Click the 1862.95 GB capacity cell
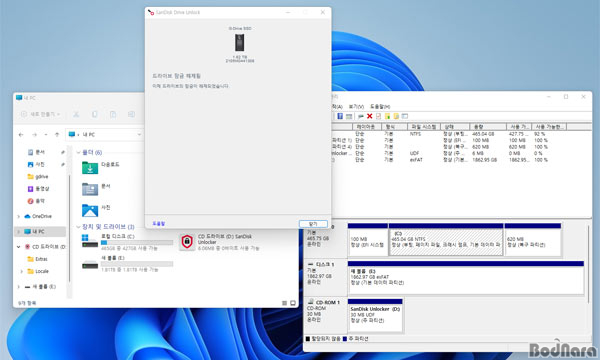 tap(484, 160)
